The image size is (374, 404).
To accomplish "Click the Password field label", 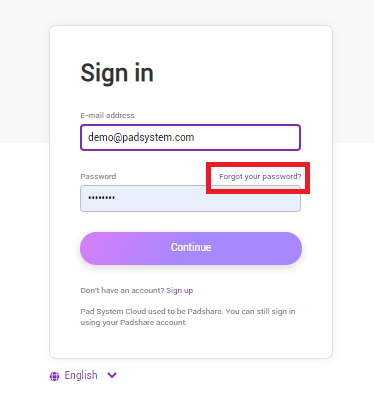I will 98,176.
